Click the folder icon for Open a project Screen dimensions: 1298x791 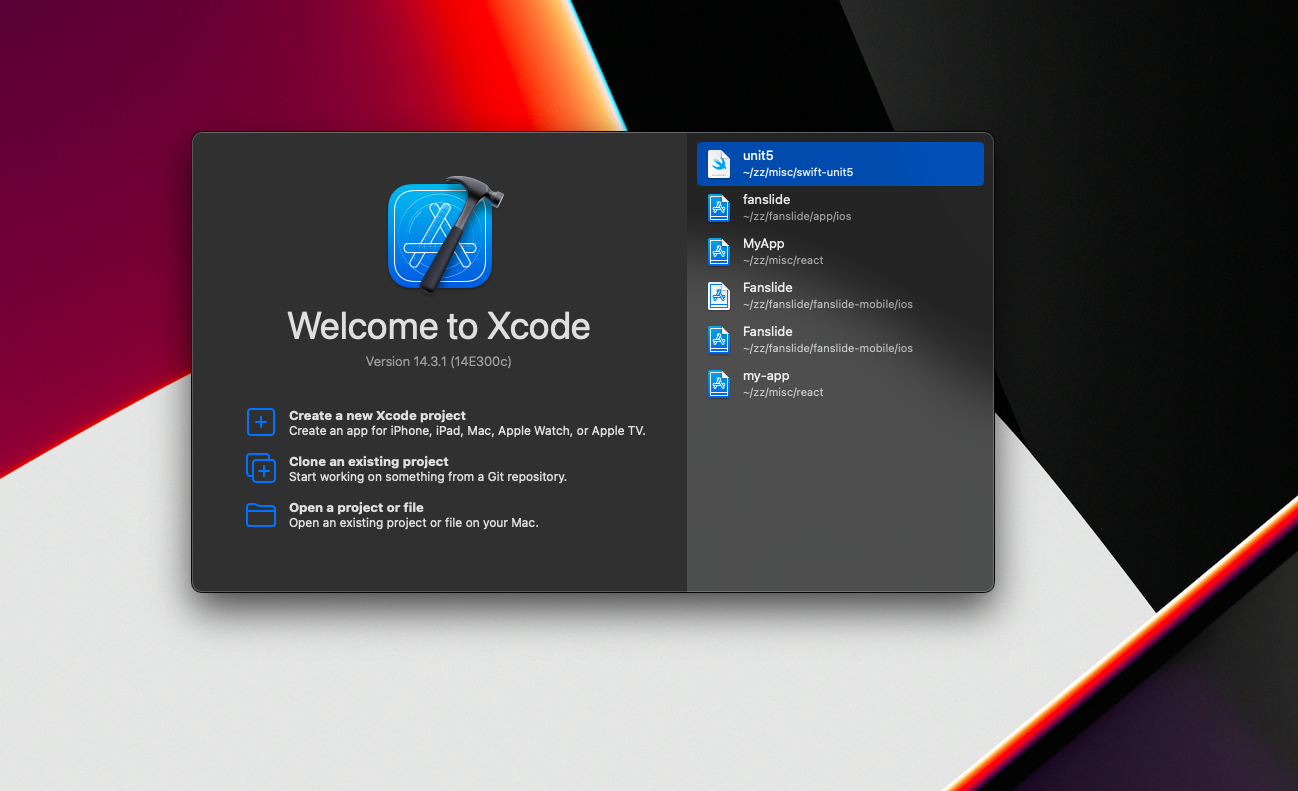(261, 514)
